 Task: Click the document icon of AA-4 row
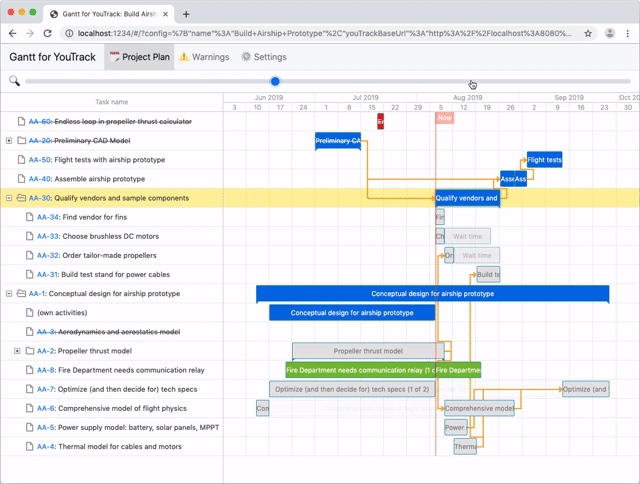[29, 446]
